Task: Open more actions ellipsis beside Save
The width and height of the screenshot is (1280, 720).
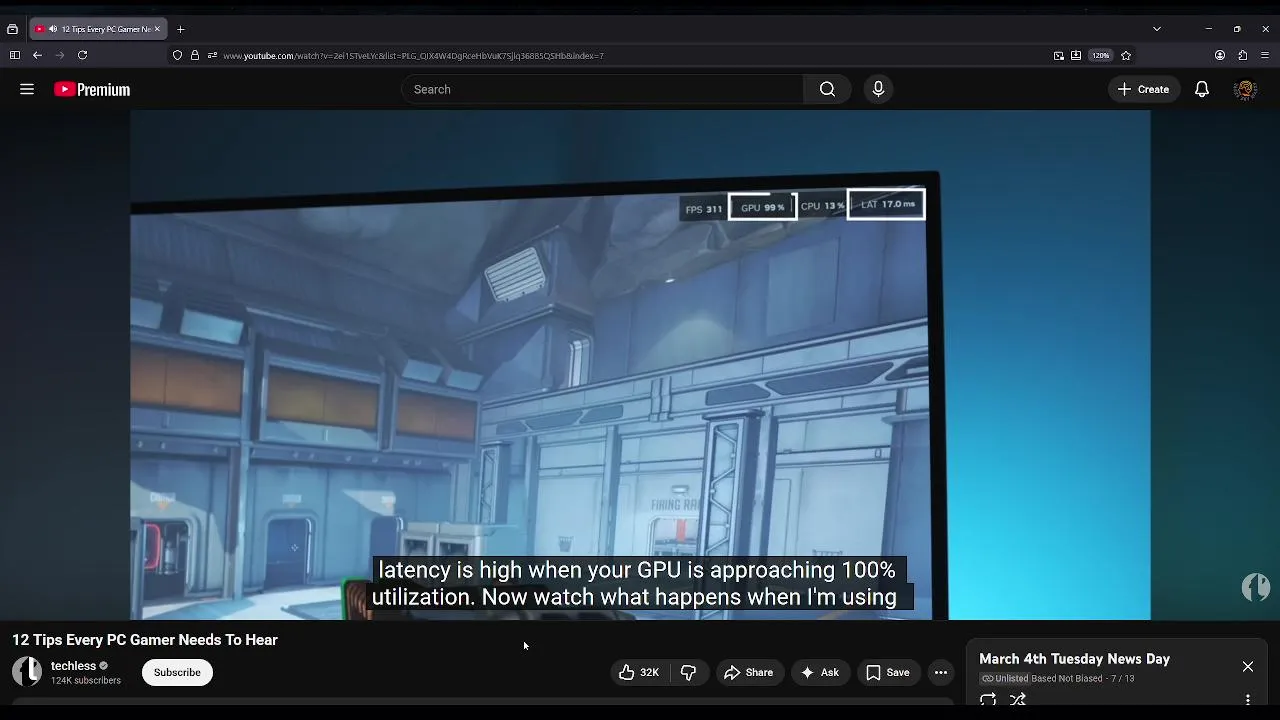Action: 940,672
